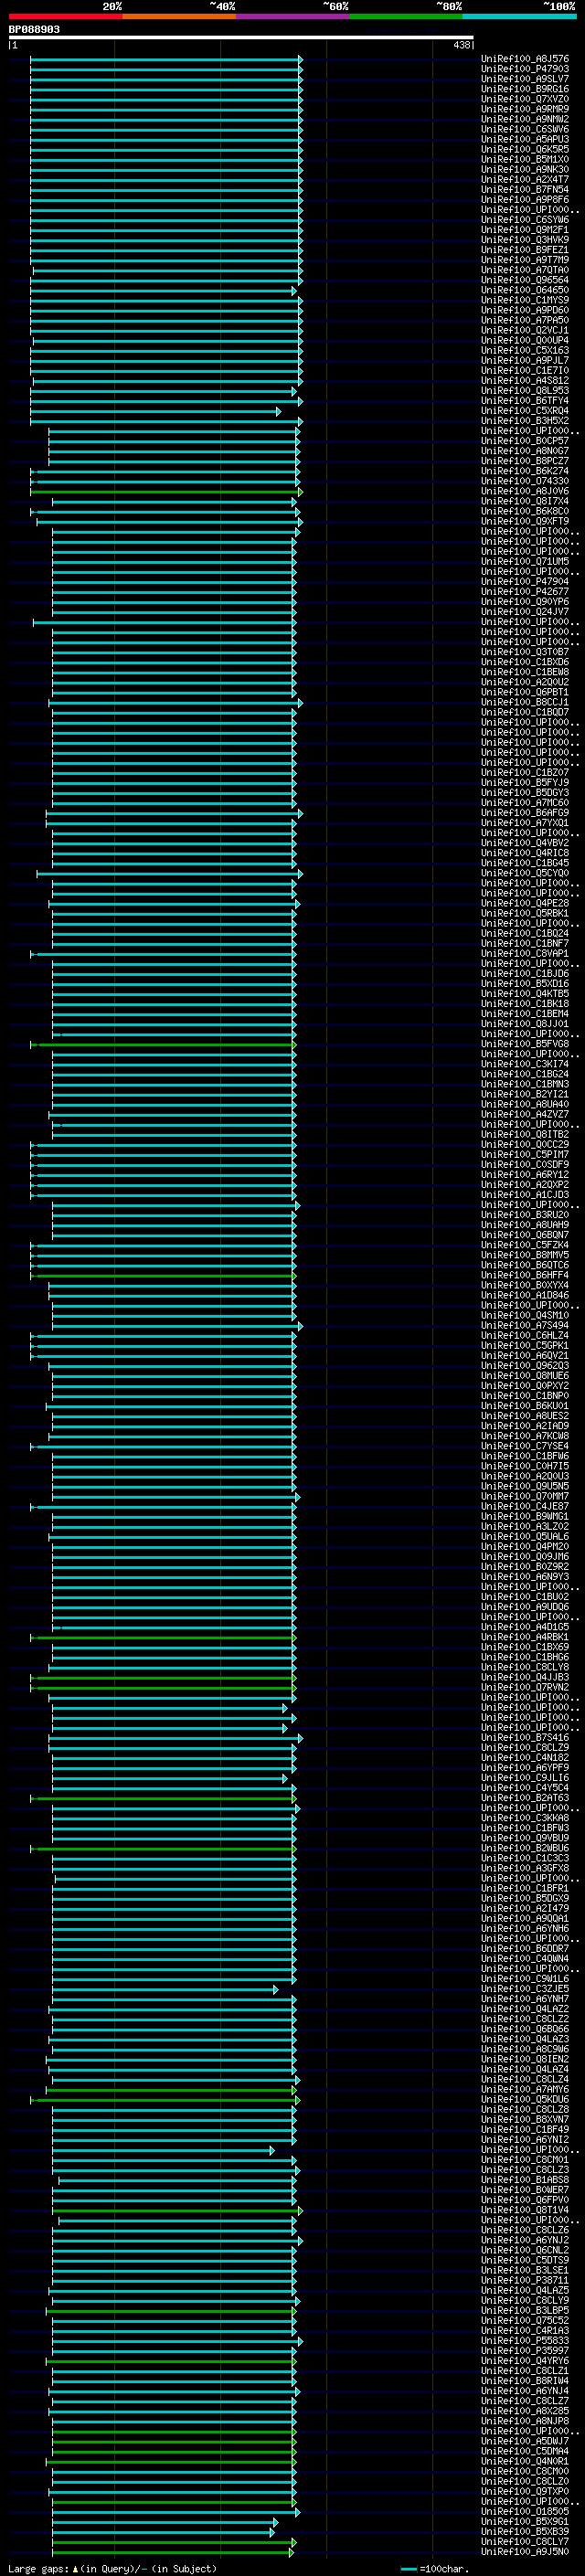Open hit UniRef100_A9SLV7

[525, 80]
